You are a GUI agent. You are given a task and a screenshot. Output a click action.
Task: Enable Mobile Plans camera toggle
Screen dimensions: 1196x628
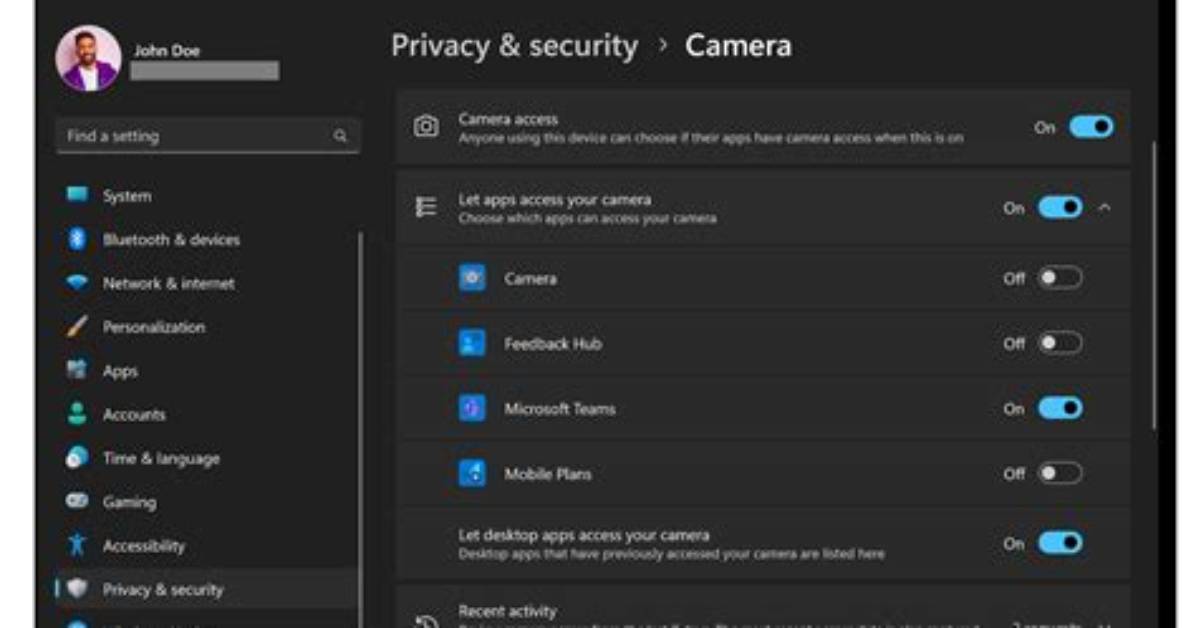click(1060, 473)
